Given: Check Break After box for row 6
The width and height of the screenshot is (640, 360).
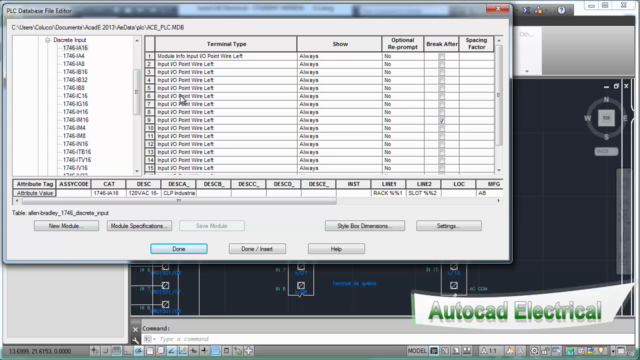Looking at the screenshot, I should [442, 96].
